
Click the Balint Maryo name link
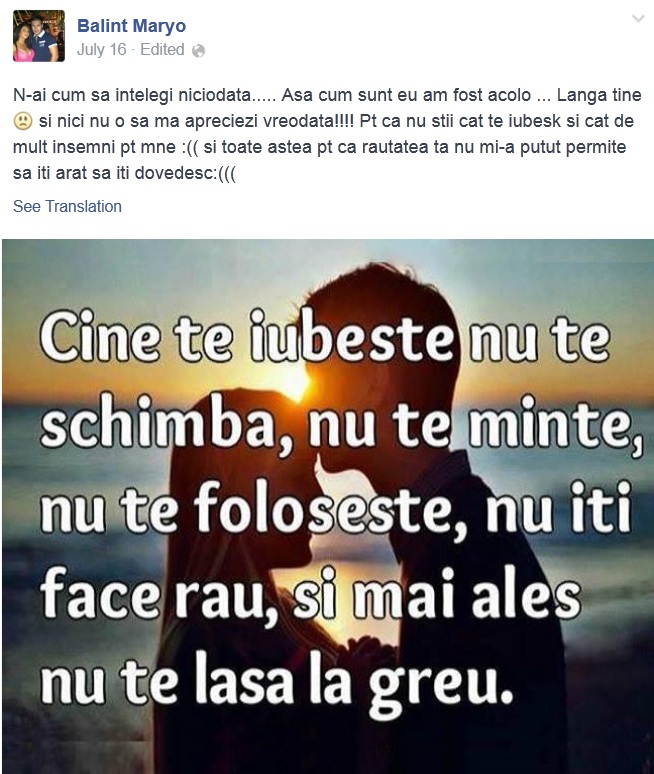point(131,26)
